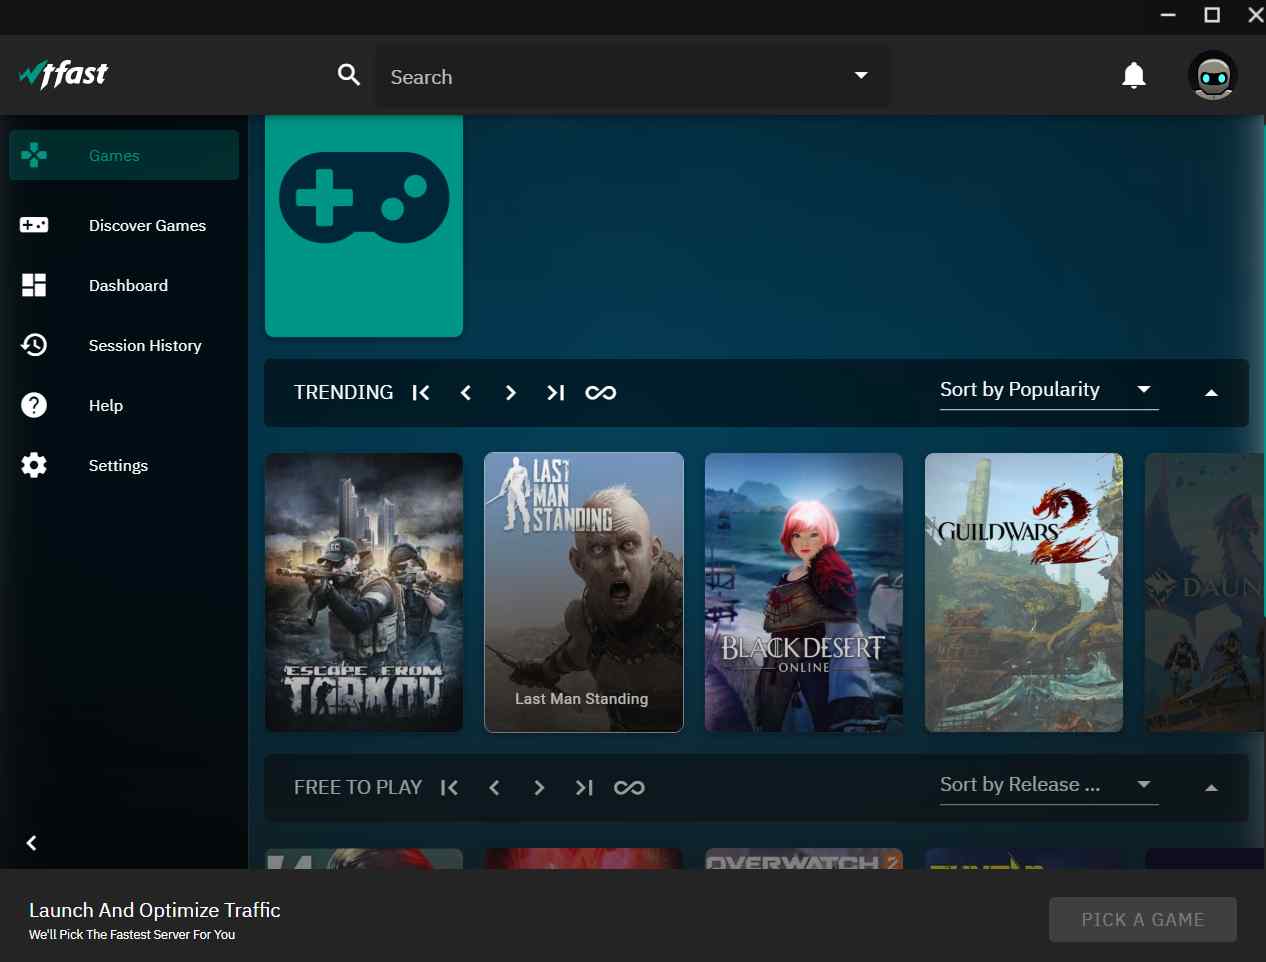Open the user profile avatar
Screen dimensions: 1266x962
(x=1213, y=76)
